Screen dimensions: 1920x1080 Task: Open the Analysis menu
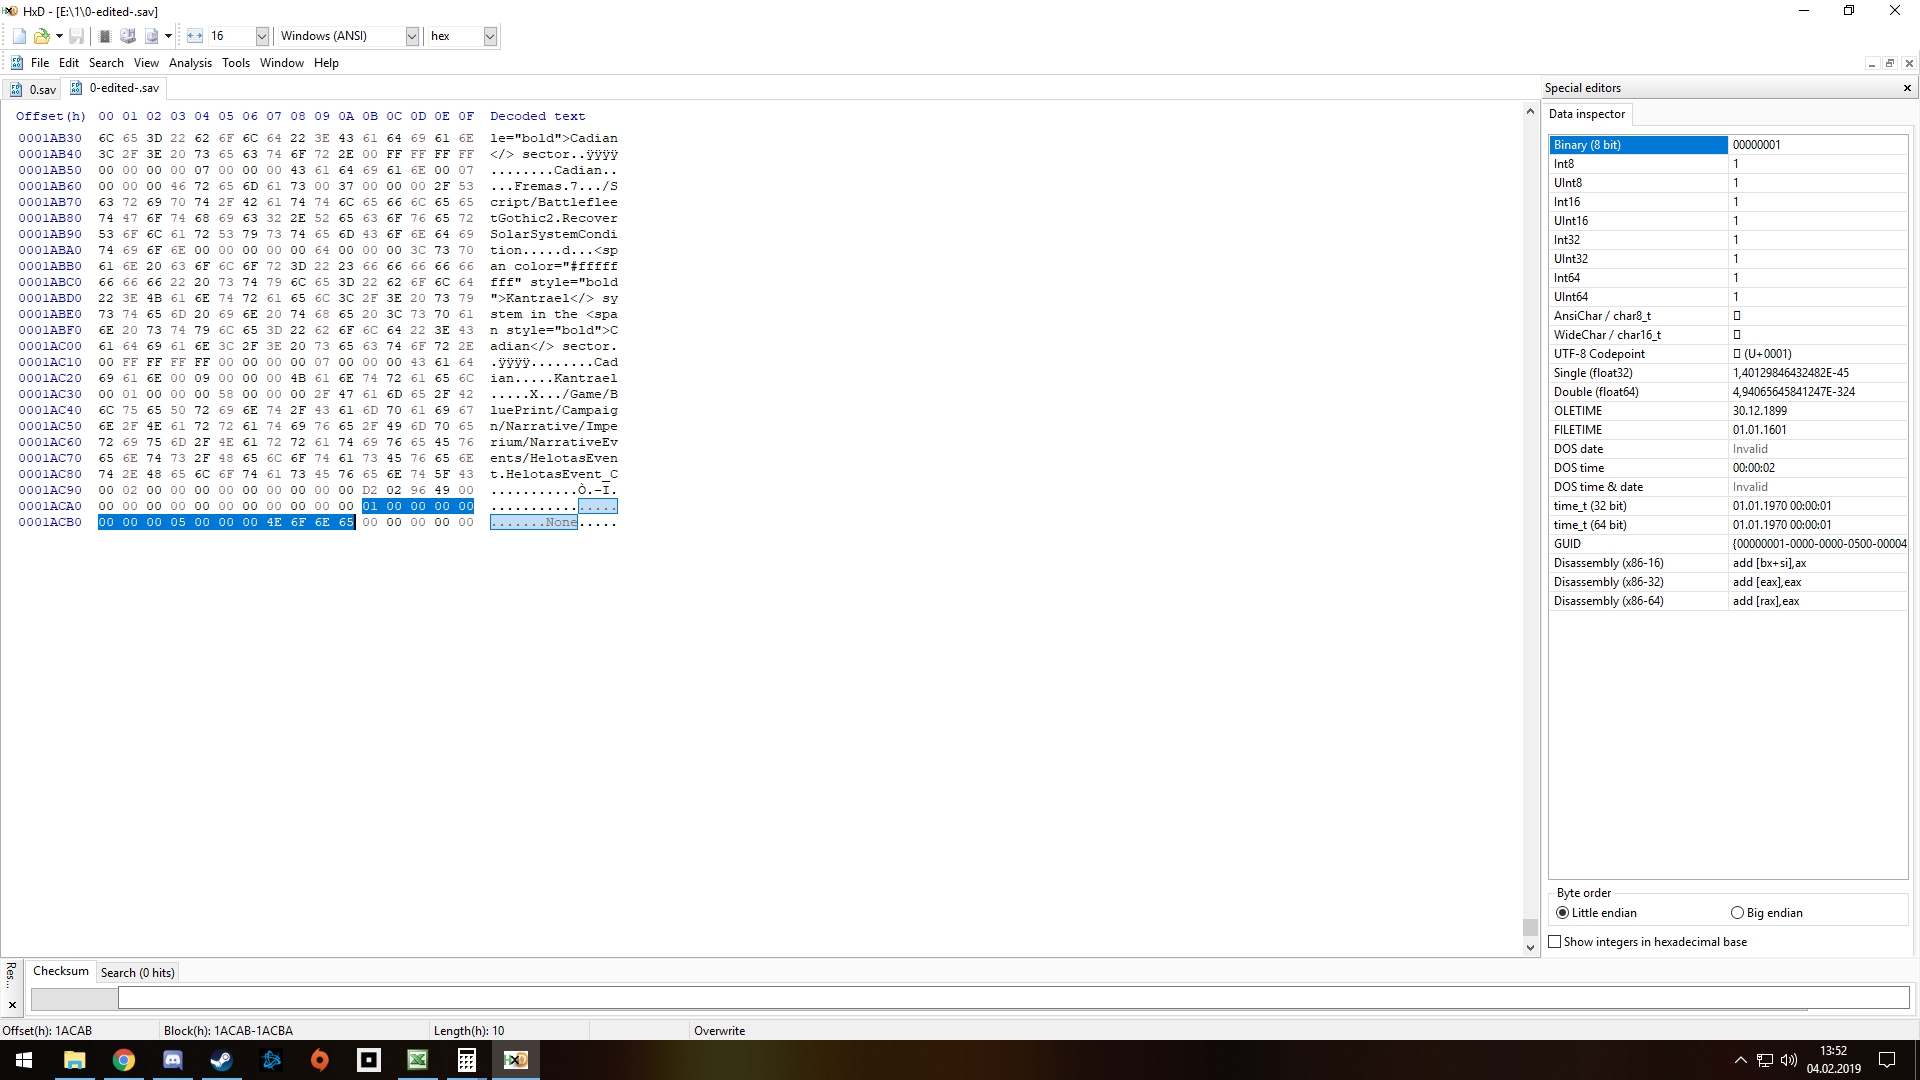[190, 63]
